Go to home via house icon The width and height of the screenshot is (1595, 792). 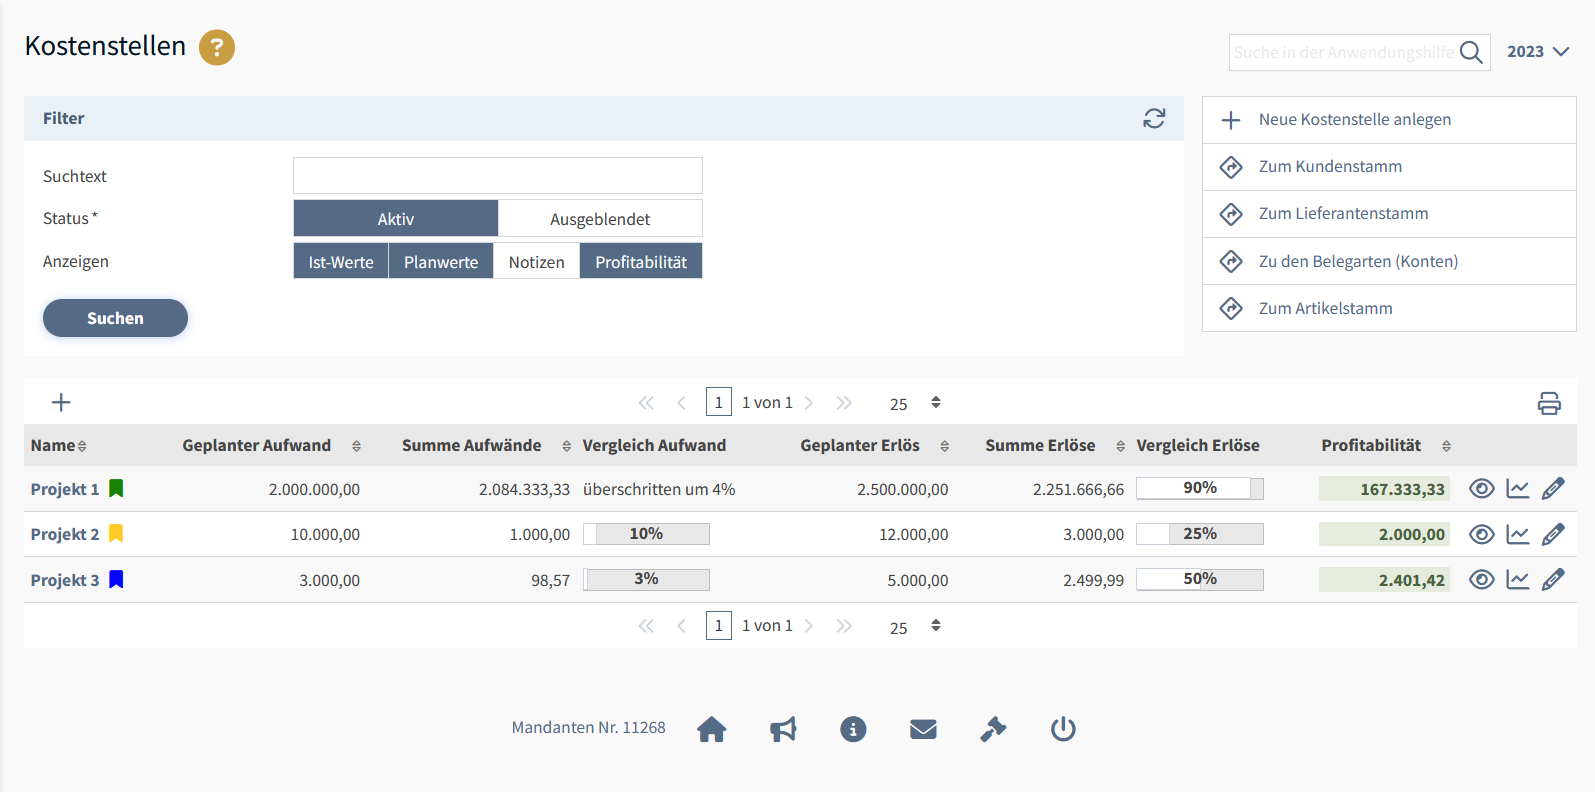click(x=711, y=729)
